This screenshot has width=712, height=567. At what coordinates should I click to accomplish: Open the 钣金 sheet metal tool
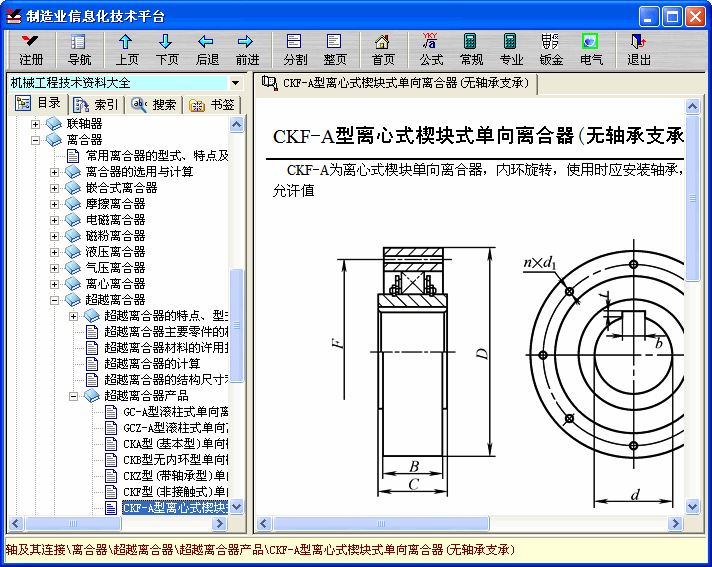(x=551, y=49)
